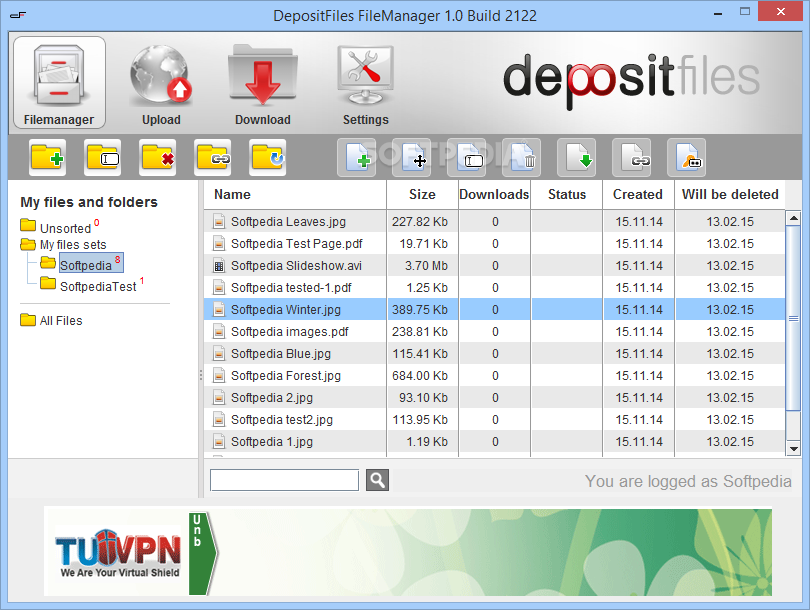
Task: Open the window system menu icon
Action: 18,15
